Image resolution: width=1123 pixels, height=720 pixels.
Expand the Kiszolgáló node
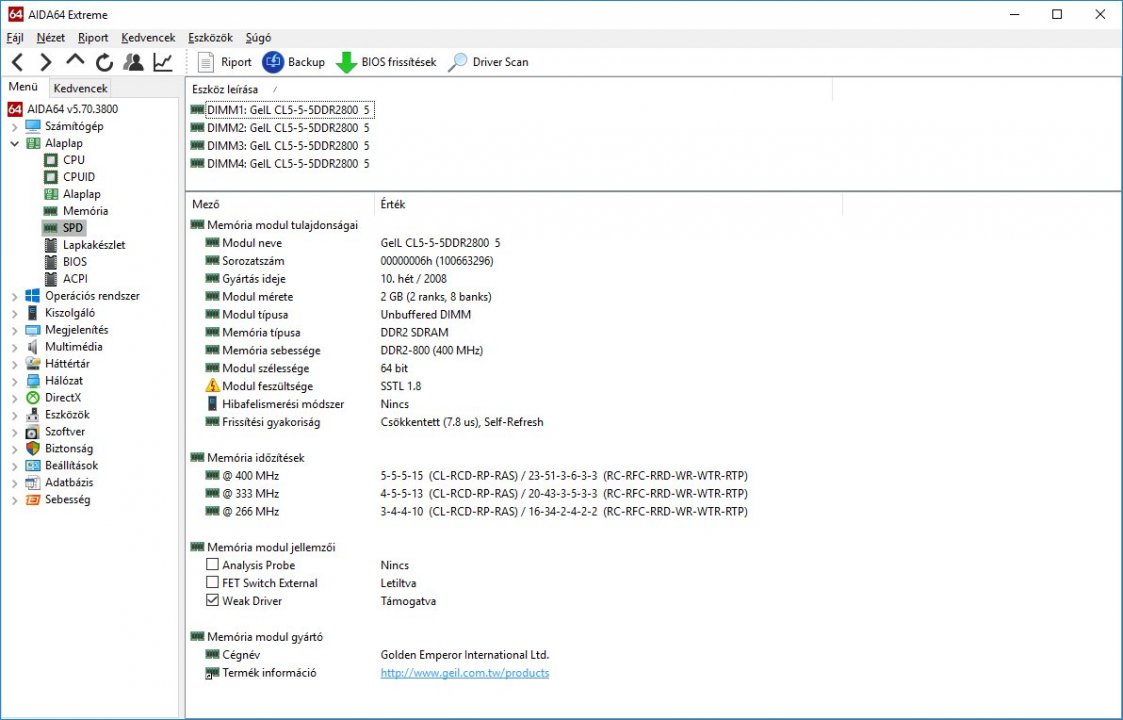point(14,313)
